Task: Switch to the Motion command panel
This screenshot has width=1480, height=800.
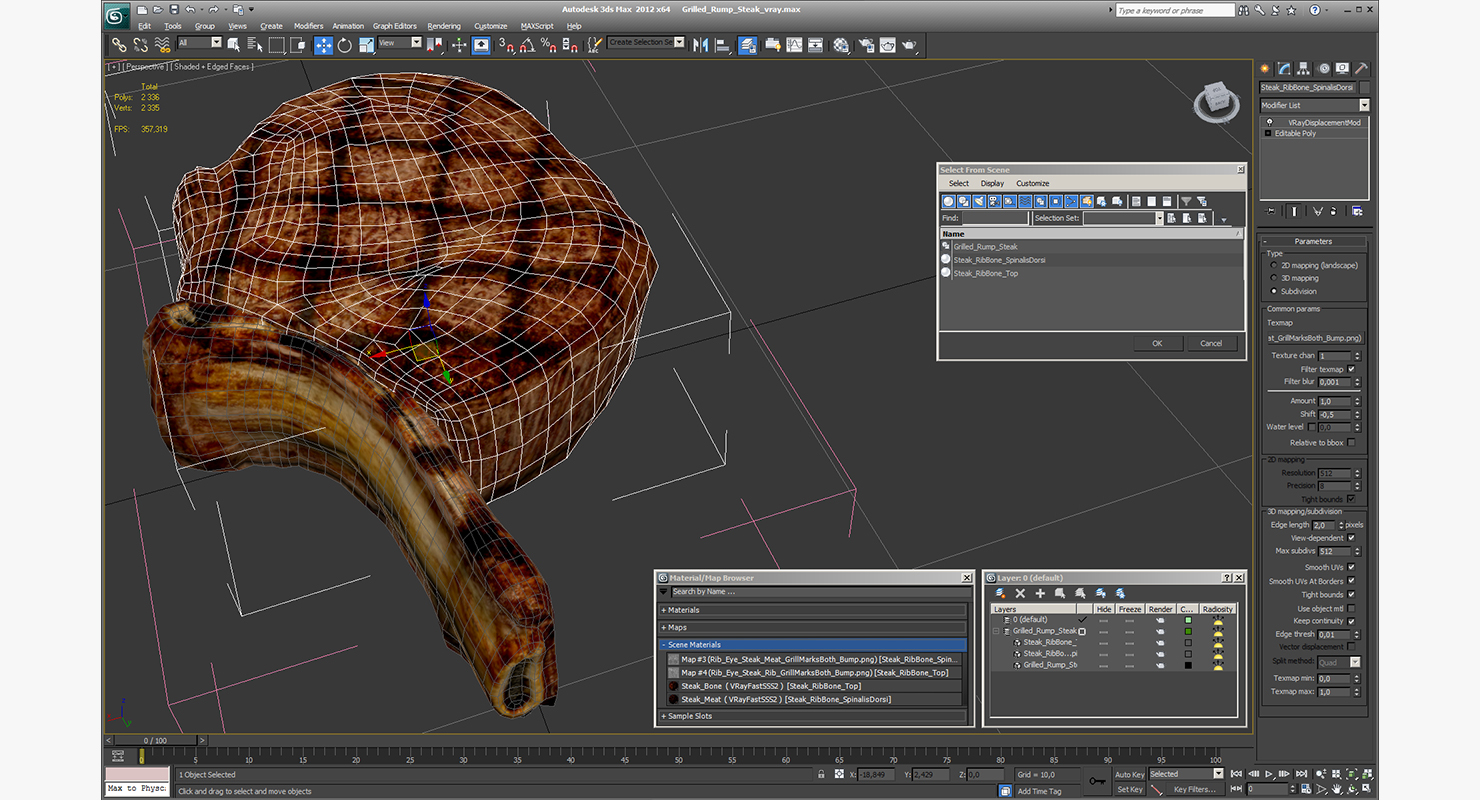Action: coord(1324,69)
